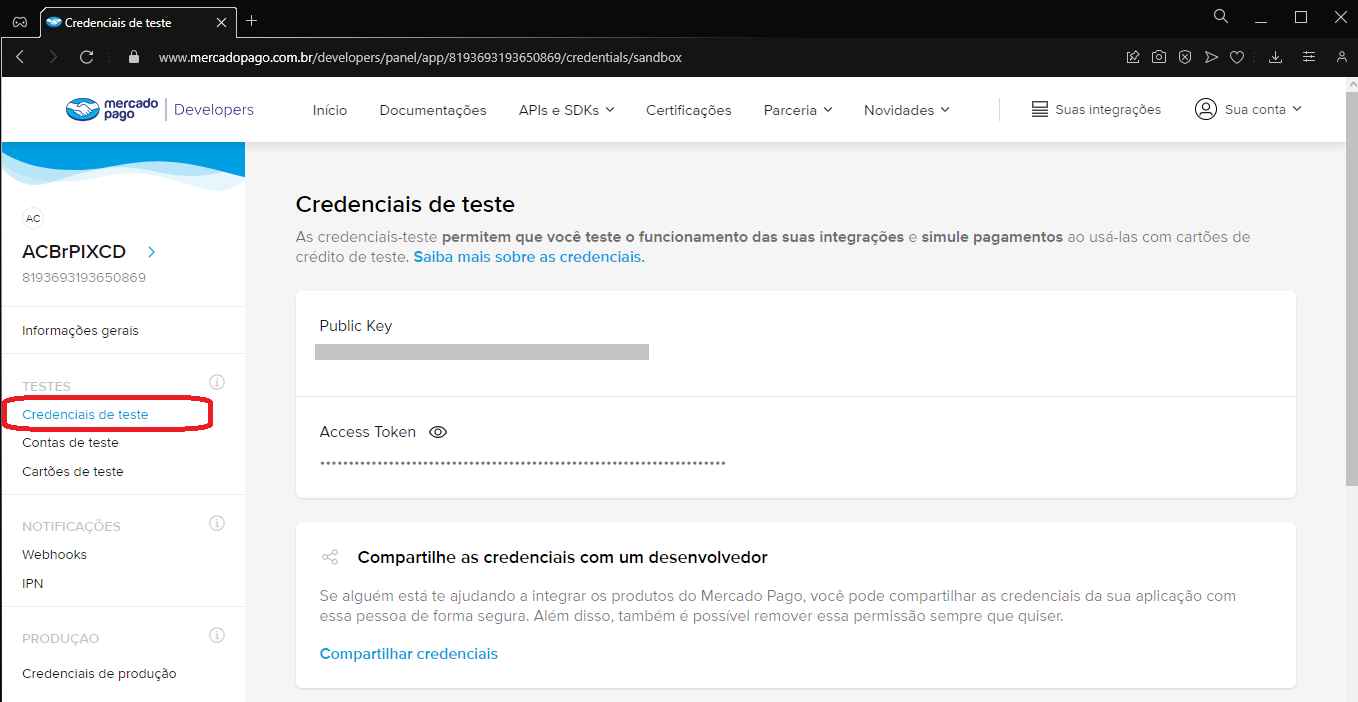This screenshot has height=702, width=1358.
Task: Expand the ACBrPIXCD application chevron
Action: pos(152,252)
